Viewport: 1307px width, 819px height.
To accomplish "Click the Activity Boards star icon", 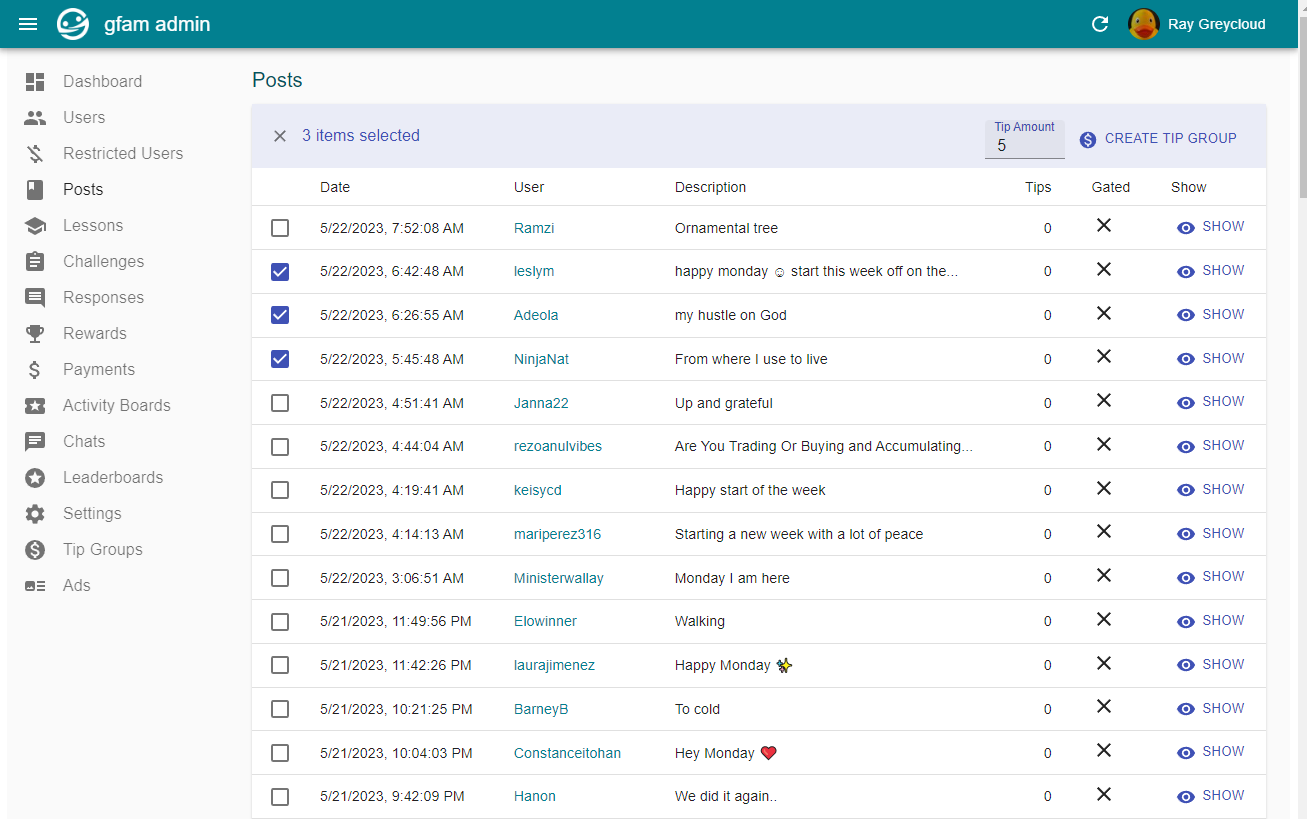I will [35, 406].
